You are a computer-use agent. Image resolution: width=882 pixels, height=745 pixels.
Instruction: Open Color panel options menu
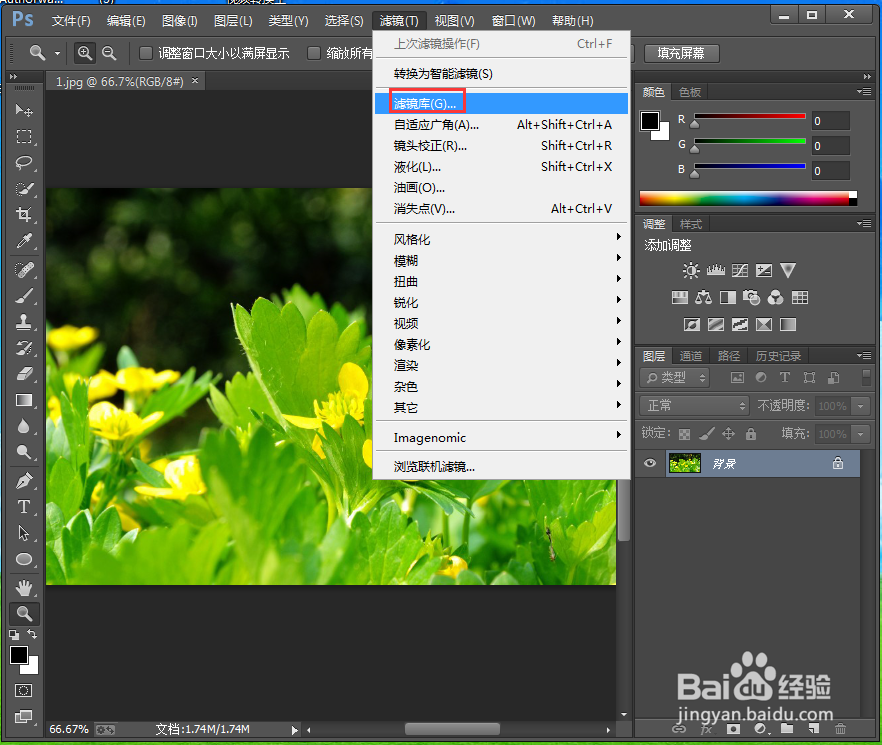point(864,91)
